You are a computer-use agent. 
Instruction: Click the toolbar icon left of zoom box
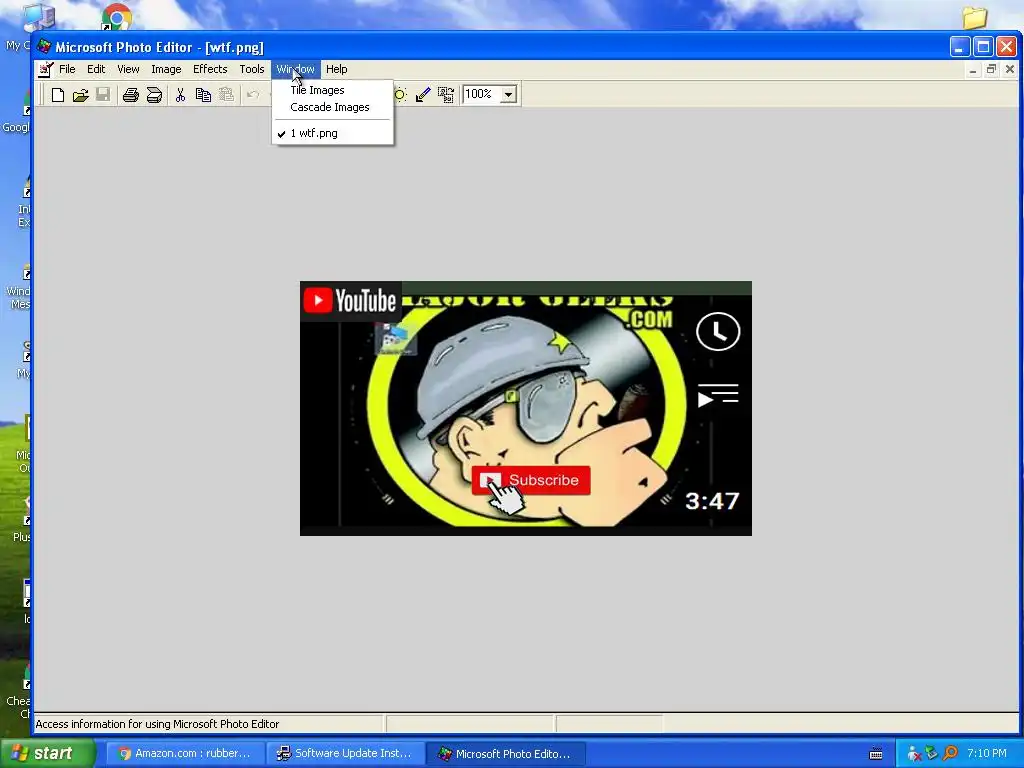click(446, 95)
